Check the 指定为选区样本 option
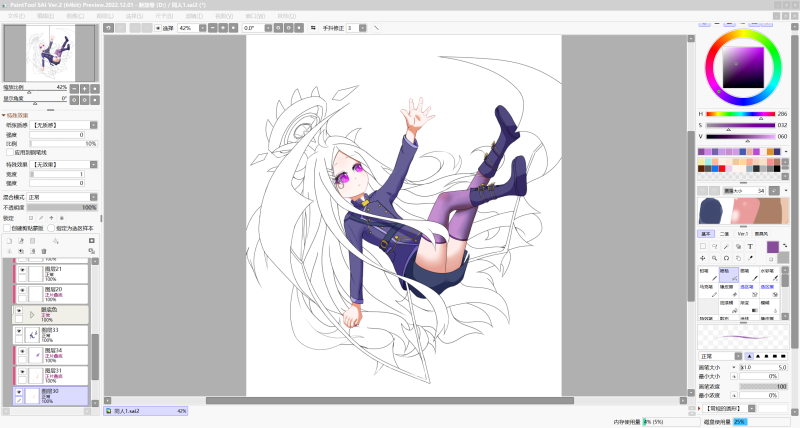Screen dimensions: 800x428 coord(53,227)
